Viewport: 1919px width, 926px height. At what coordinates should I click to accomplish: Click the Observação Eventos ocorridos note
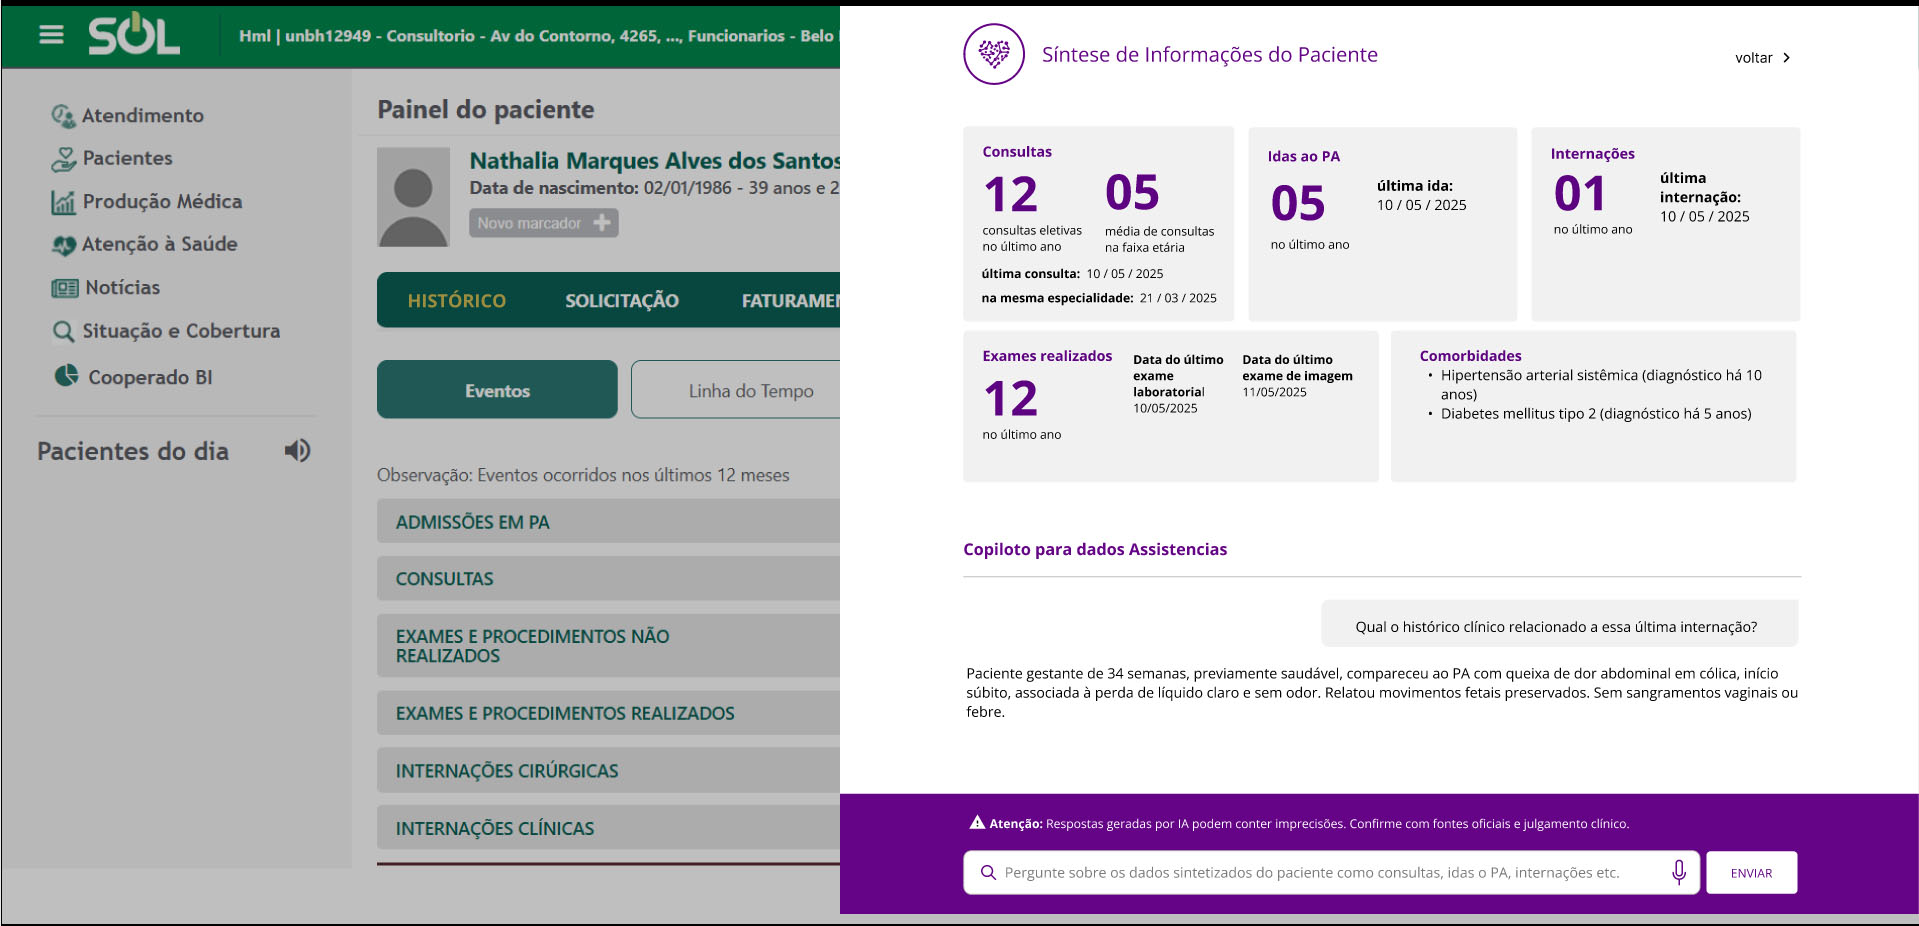tap(583, 475)
